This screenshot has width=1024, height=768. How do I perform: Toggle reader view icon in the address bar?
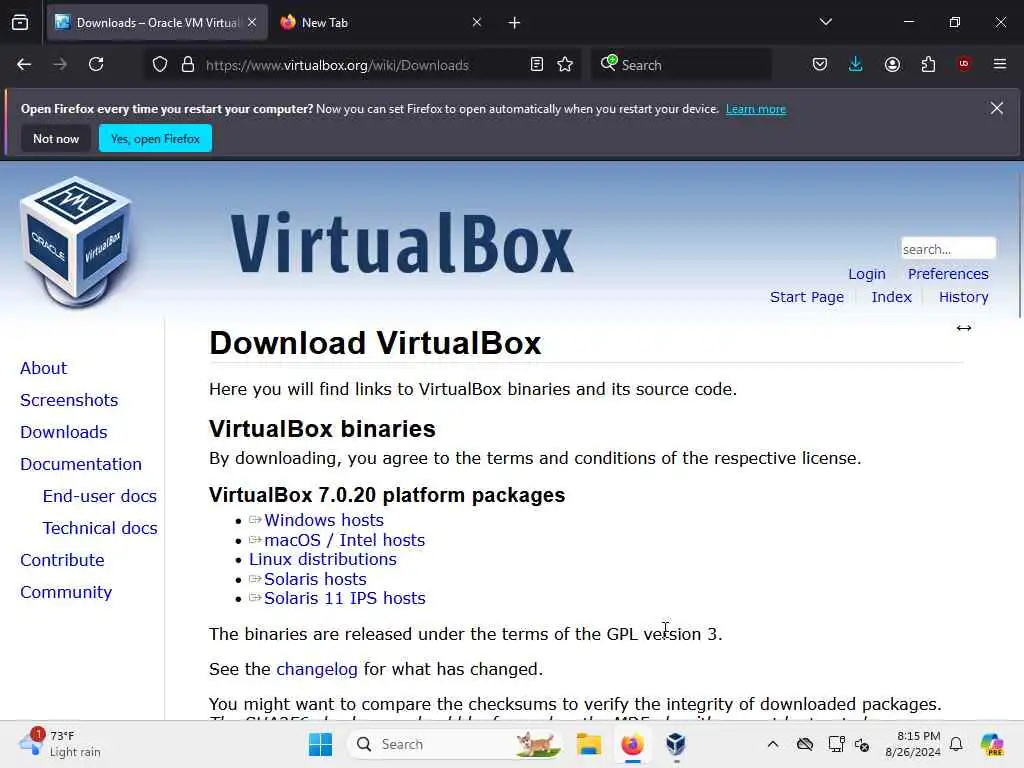point(537,65)
